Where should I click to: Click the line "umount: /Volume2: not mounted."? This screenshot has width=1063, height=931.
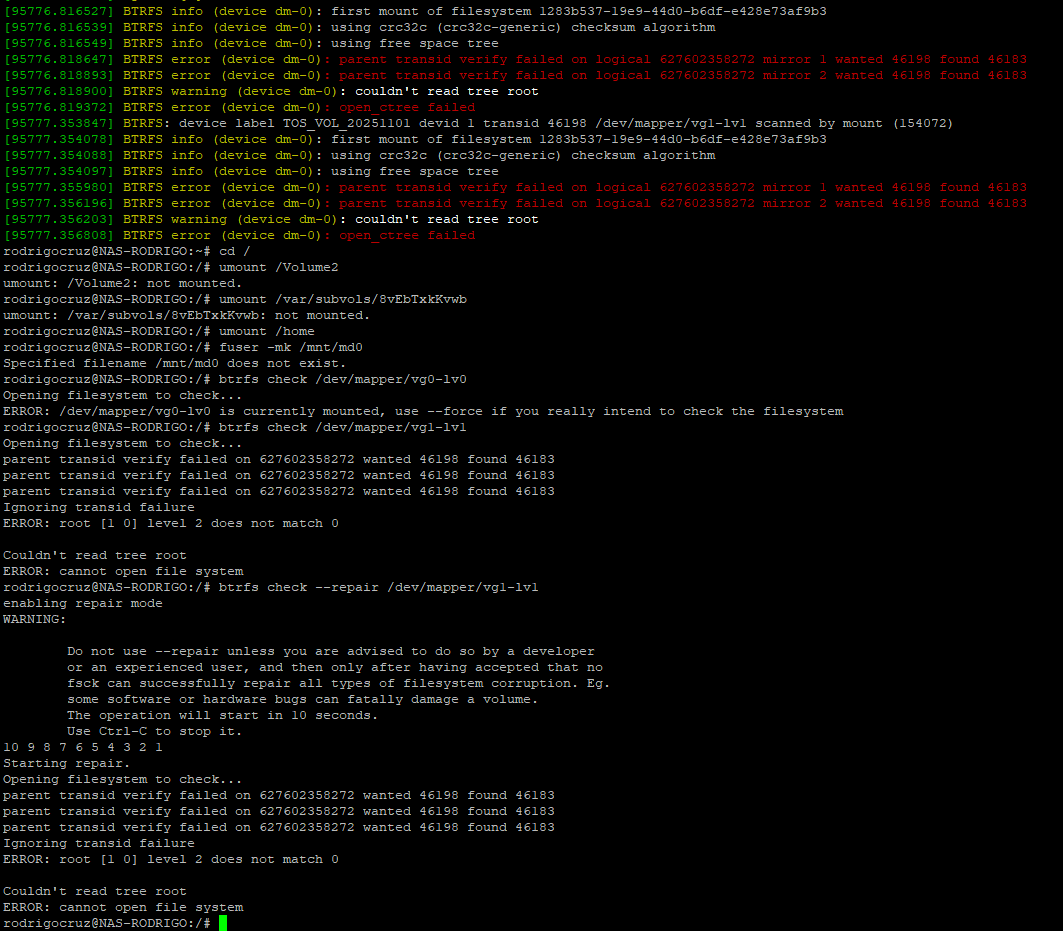122,283
